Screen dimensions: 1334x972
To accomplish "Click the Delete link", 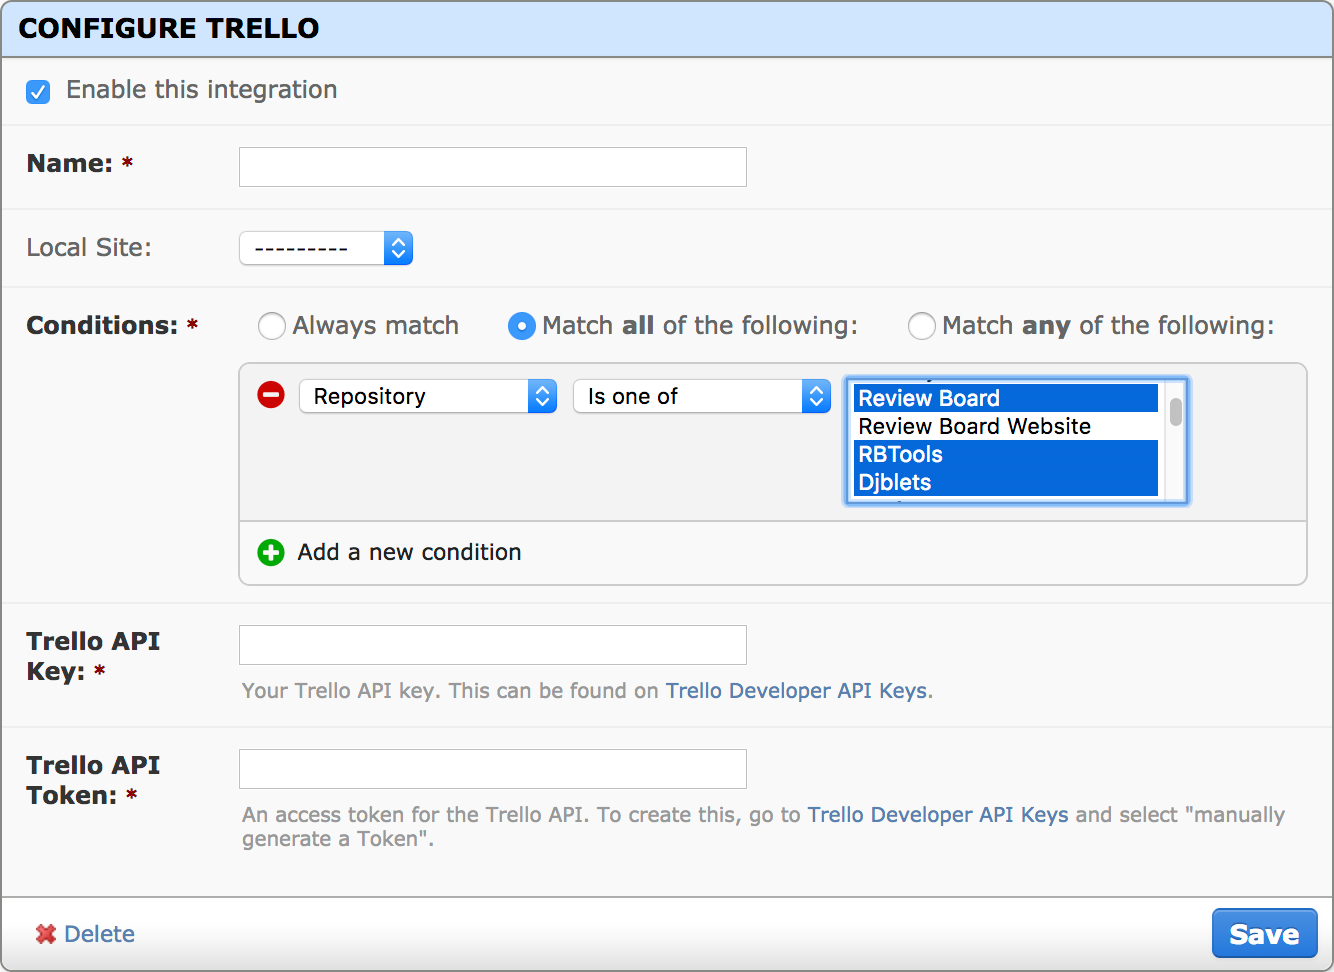I will coord(99,934).
